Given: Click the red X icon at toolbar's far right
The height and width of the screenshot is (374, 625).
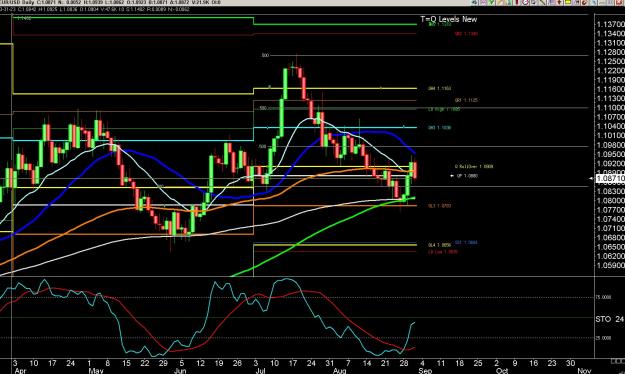Looking at the screenshot, I should (x=619, y=2).
